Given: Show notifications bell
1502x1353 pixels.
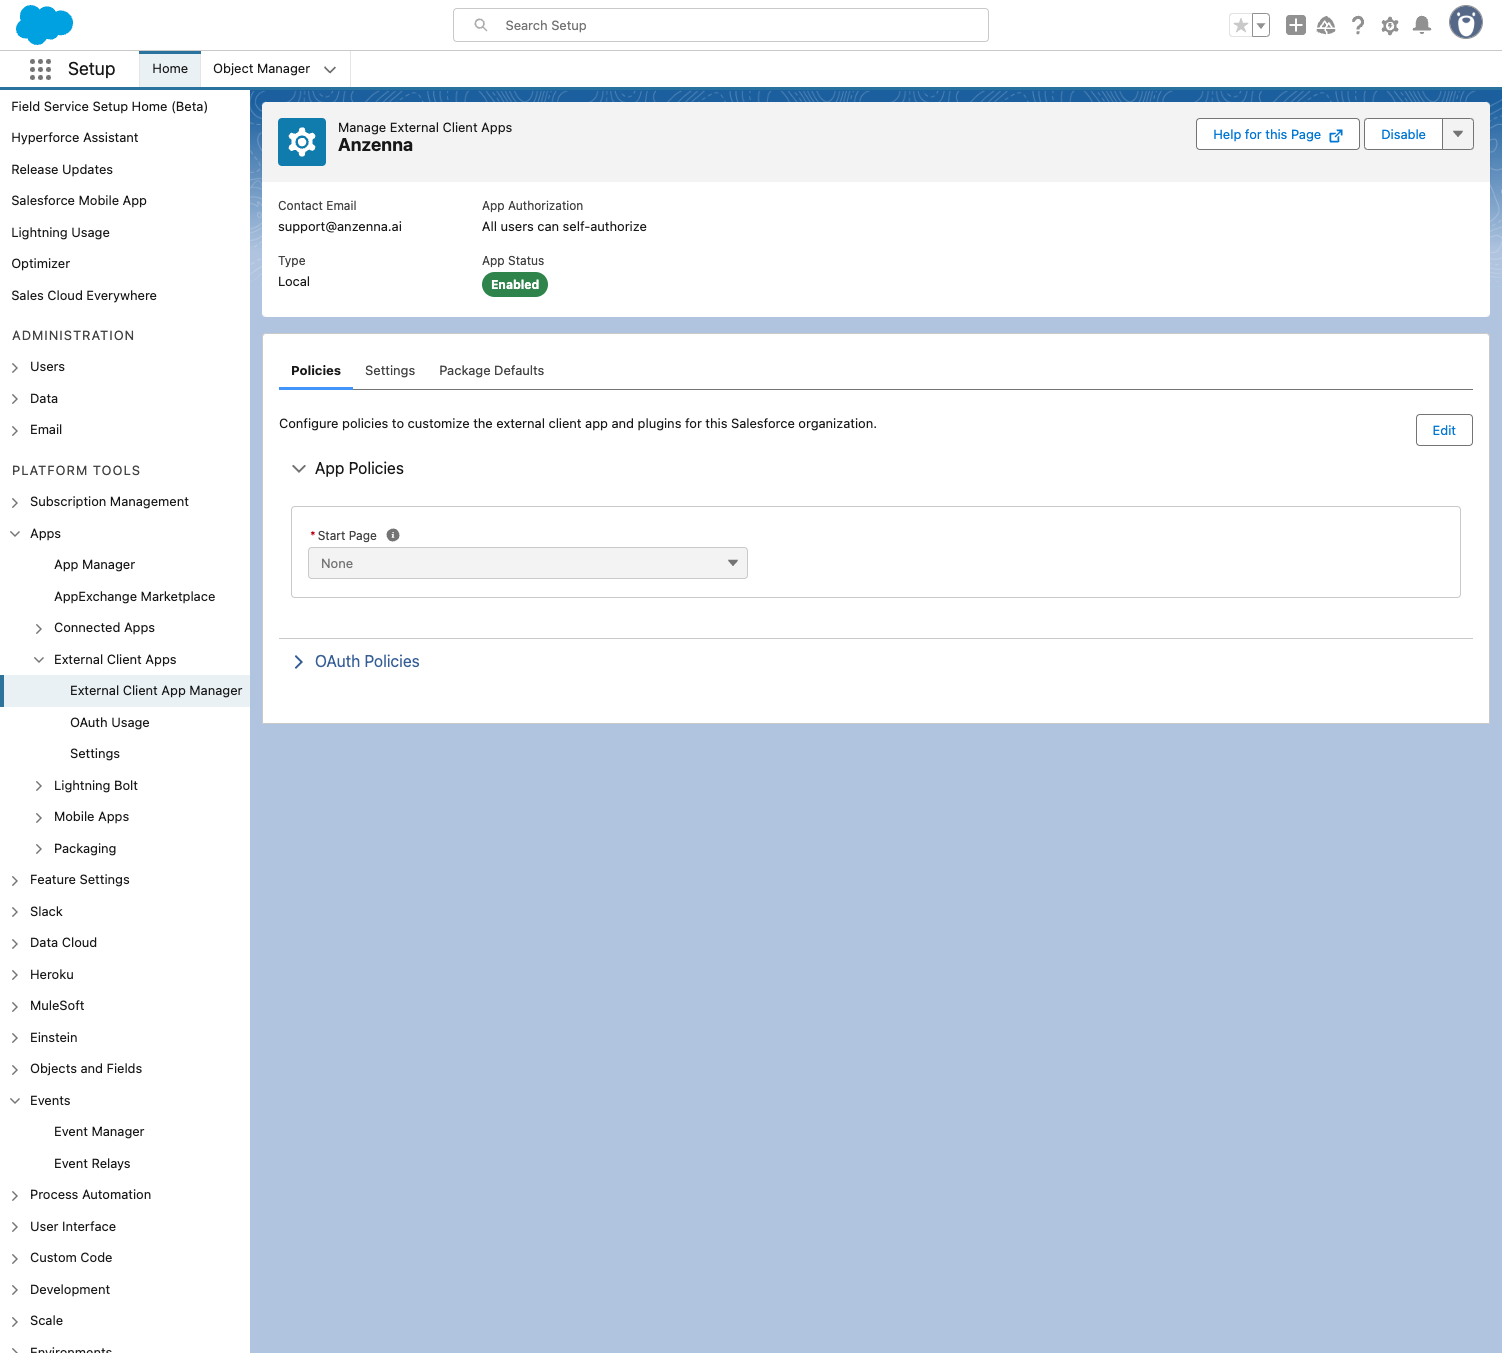Looking at the screenshot, I should tap(1421, 26).
